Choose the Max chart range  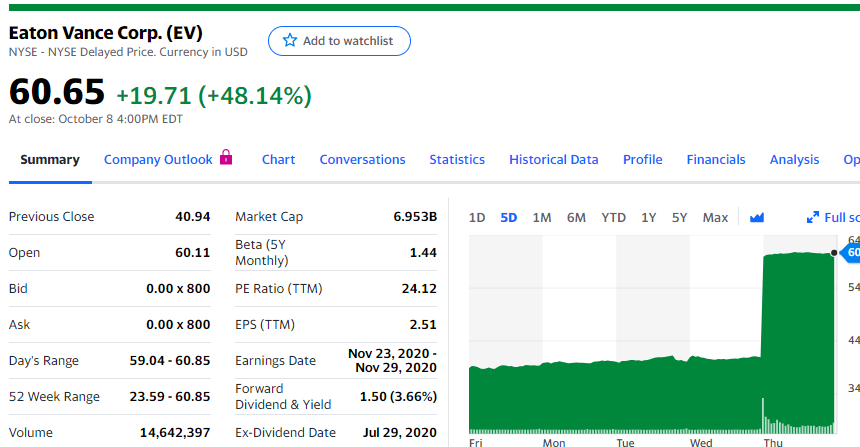715,217
